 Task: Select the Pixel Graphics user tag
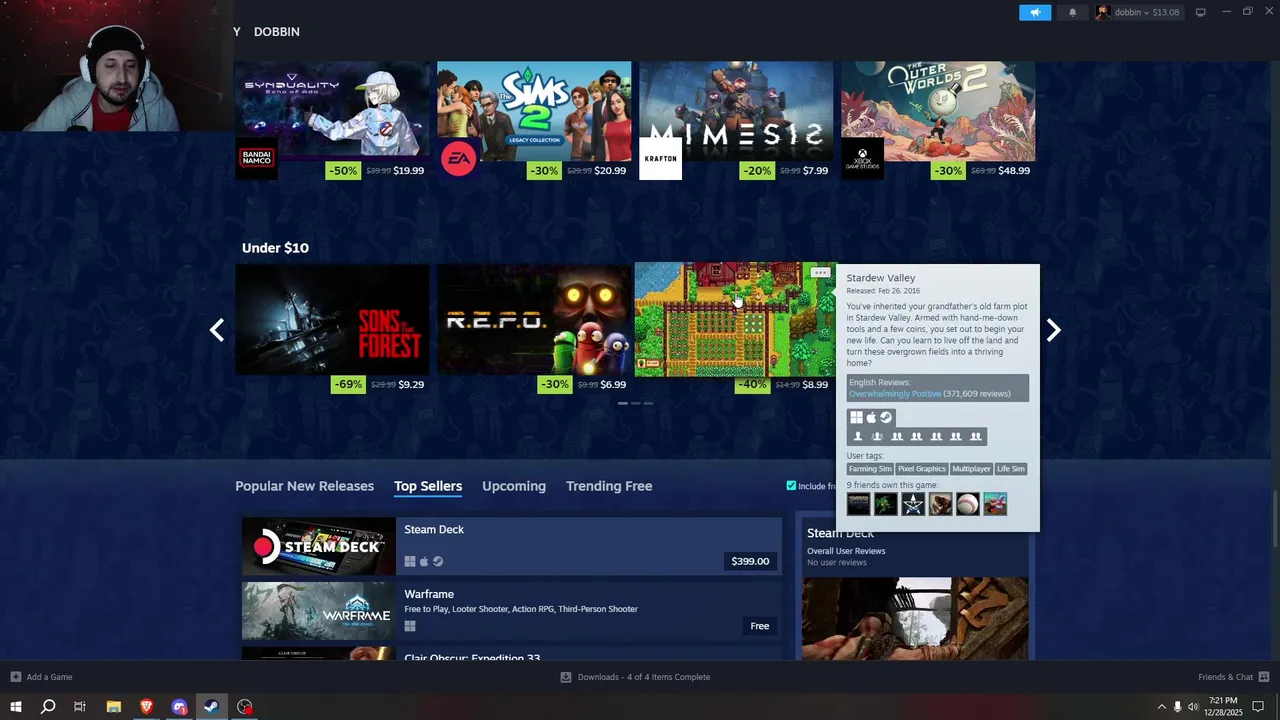[x=921, y=469]
